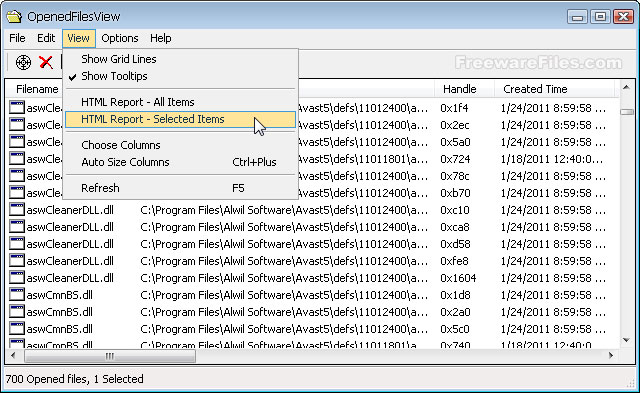
Task: Click the crosshair target toolbar icon
Action: pyautogui.click(x=23, y=62)
